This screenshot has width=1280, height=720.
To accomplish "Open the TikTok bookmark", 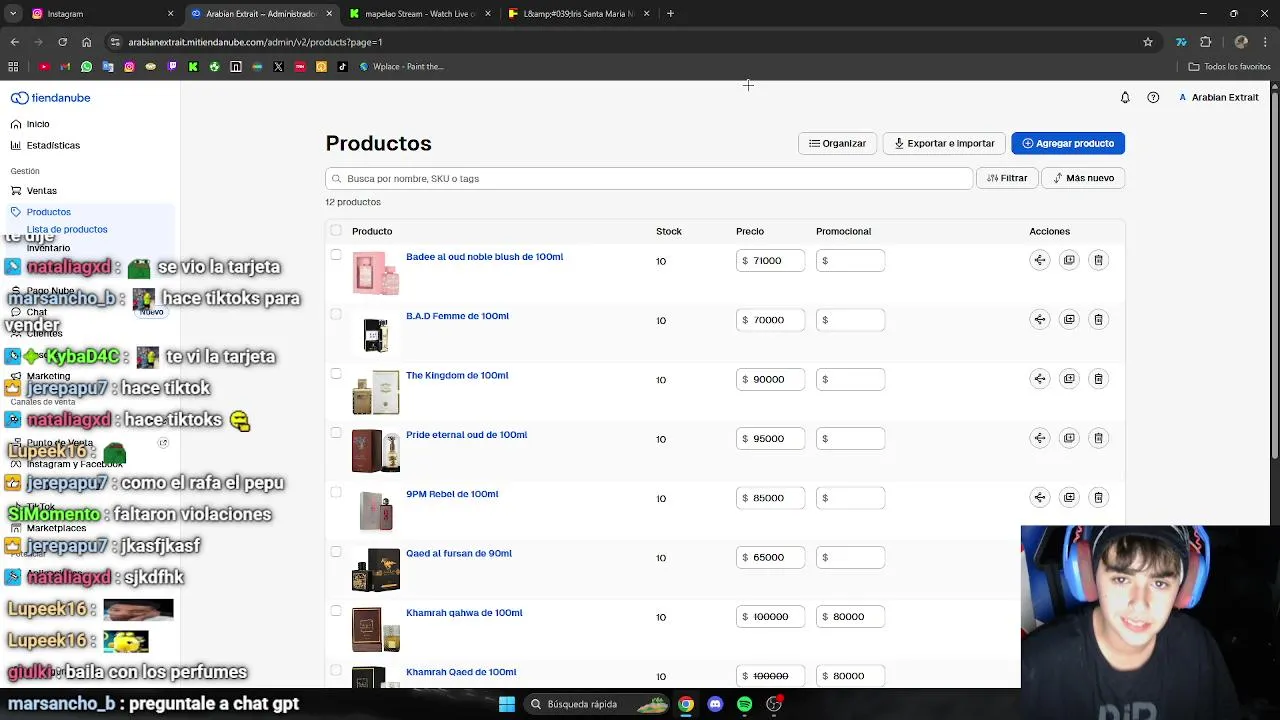I will (x=342, y=67).
